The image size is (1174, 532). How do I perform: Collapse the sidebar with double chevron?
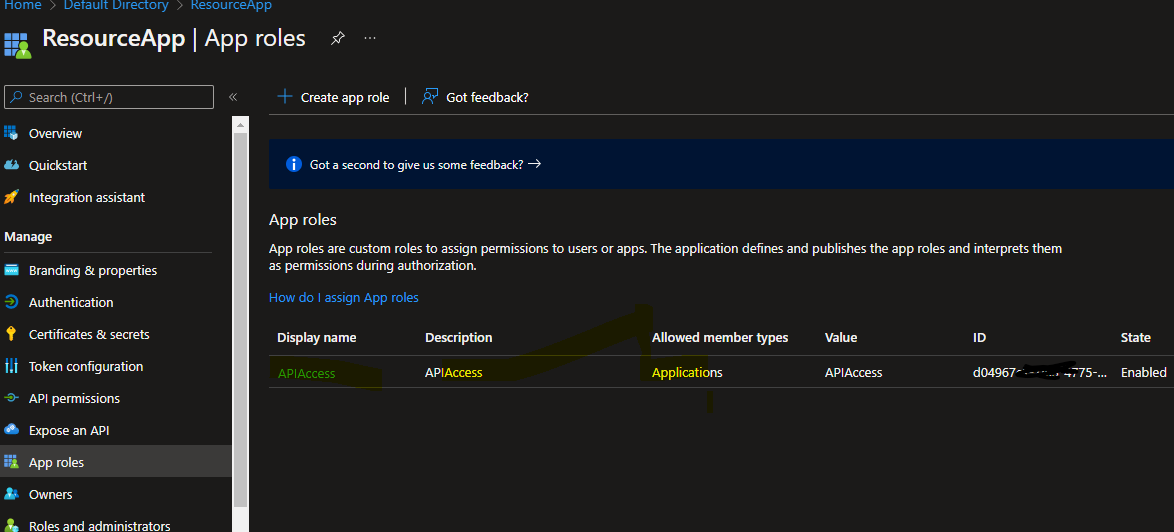tap(233, 97)
